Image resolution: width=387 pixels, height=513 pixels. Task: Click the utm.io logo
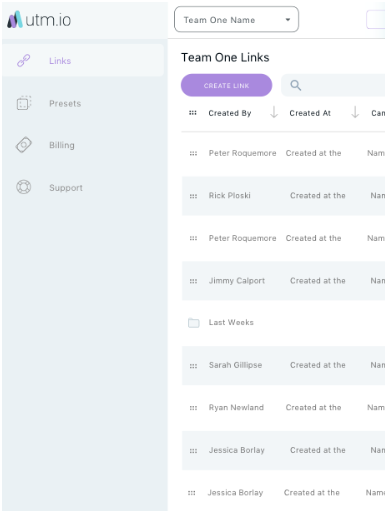coord(39,20)
